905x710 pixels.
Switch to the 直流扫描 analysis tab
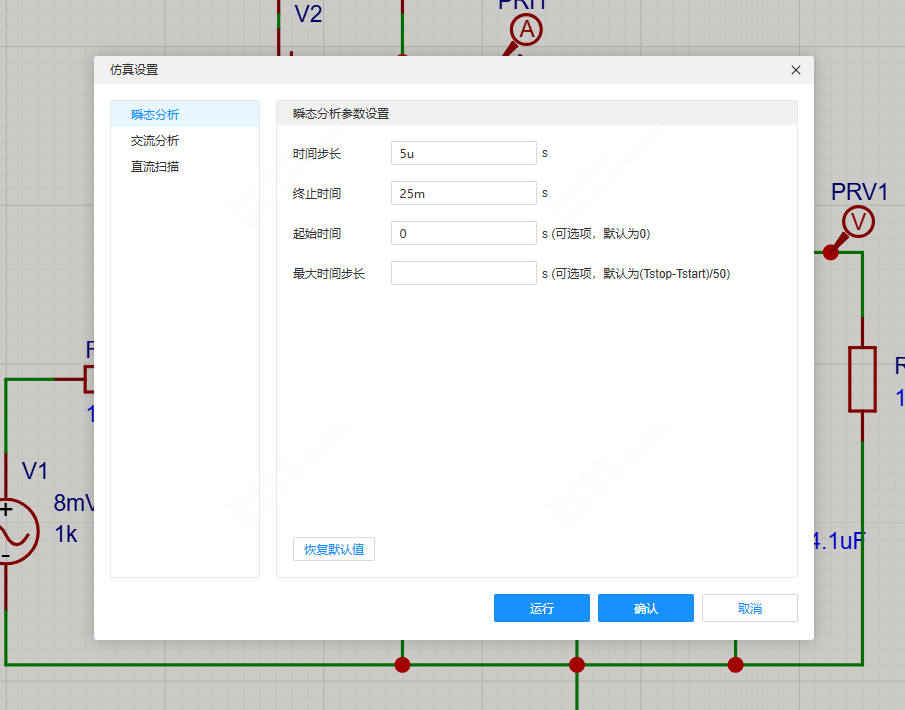coord(157,166)
